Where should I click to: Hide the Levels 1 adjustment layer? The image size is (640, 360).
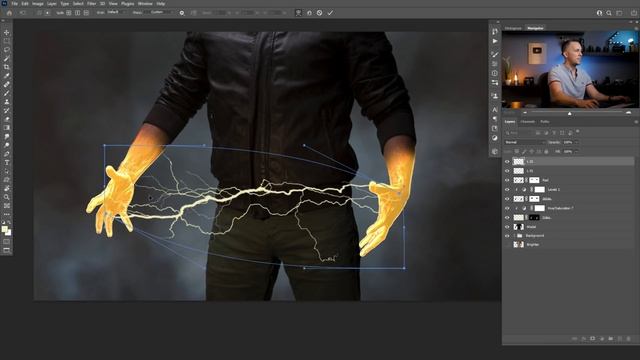click(507, 189)
